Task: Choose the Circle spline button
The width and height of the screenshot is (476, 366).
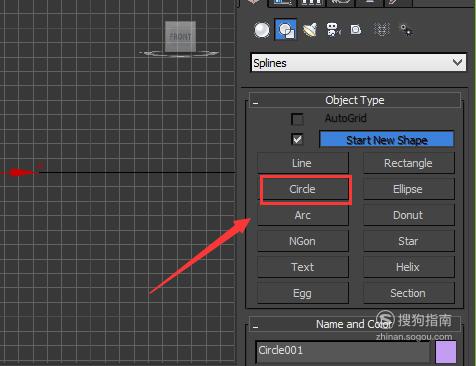Action: [x=303, y=189]
